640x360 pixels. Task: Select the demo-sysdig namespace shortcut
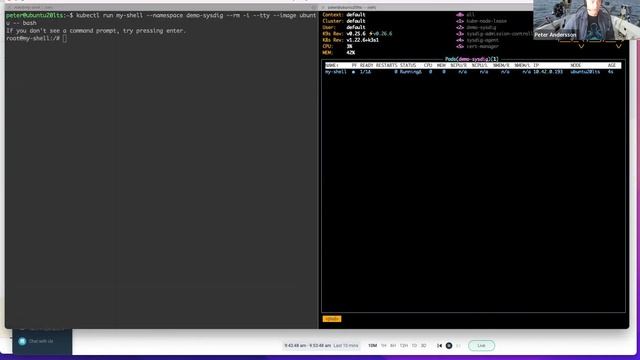click(x=476, y=27)
